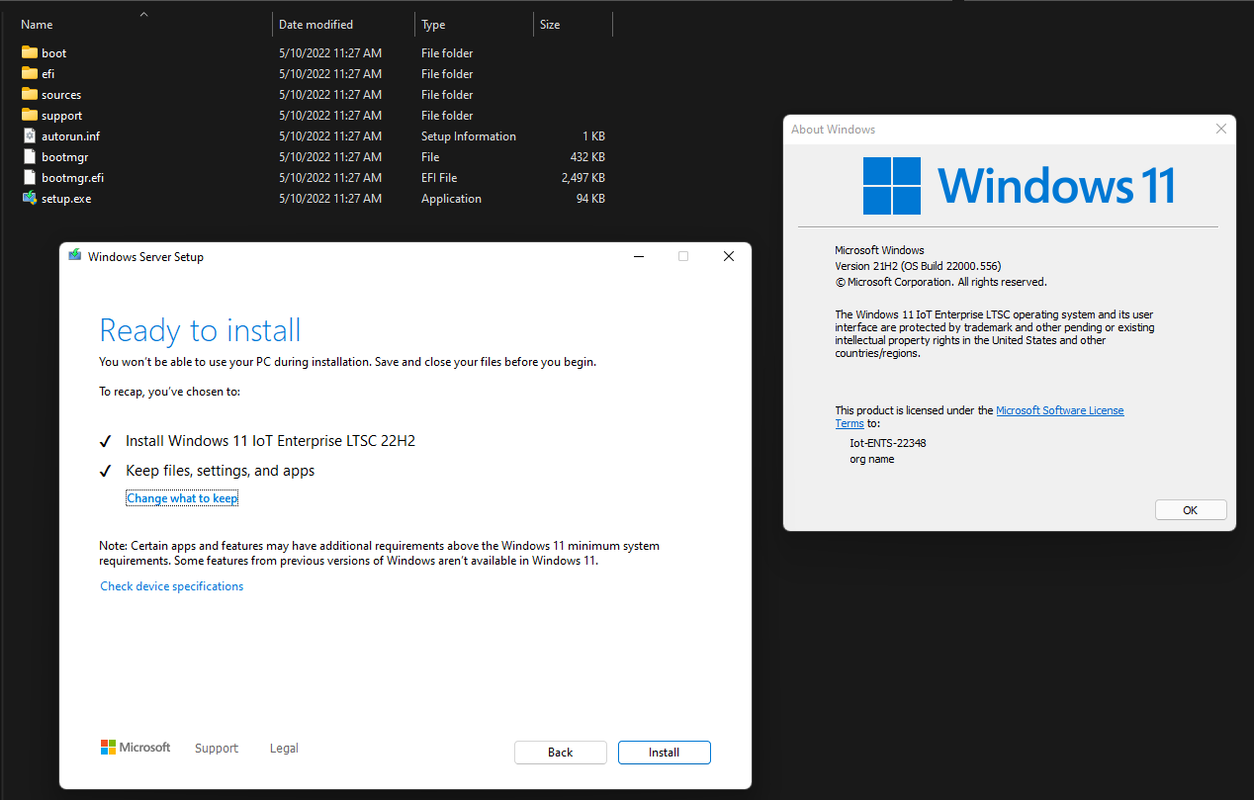Click the Microsoft logo in Setup
1254x800 pixels.
(136, 747)
